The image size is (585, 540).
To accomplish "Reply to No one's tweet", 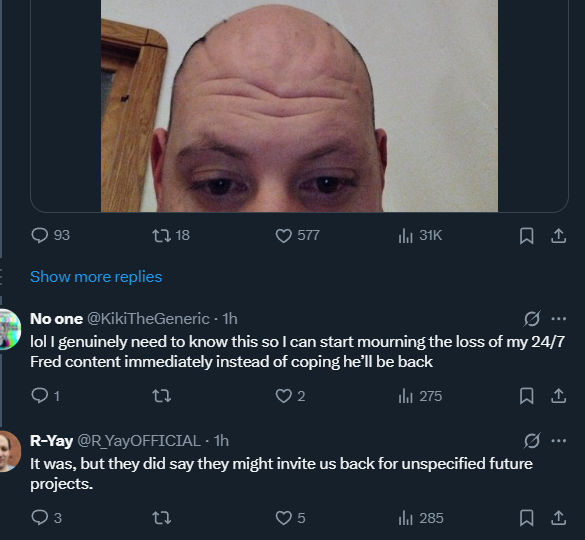I will [x=45, y=396].
